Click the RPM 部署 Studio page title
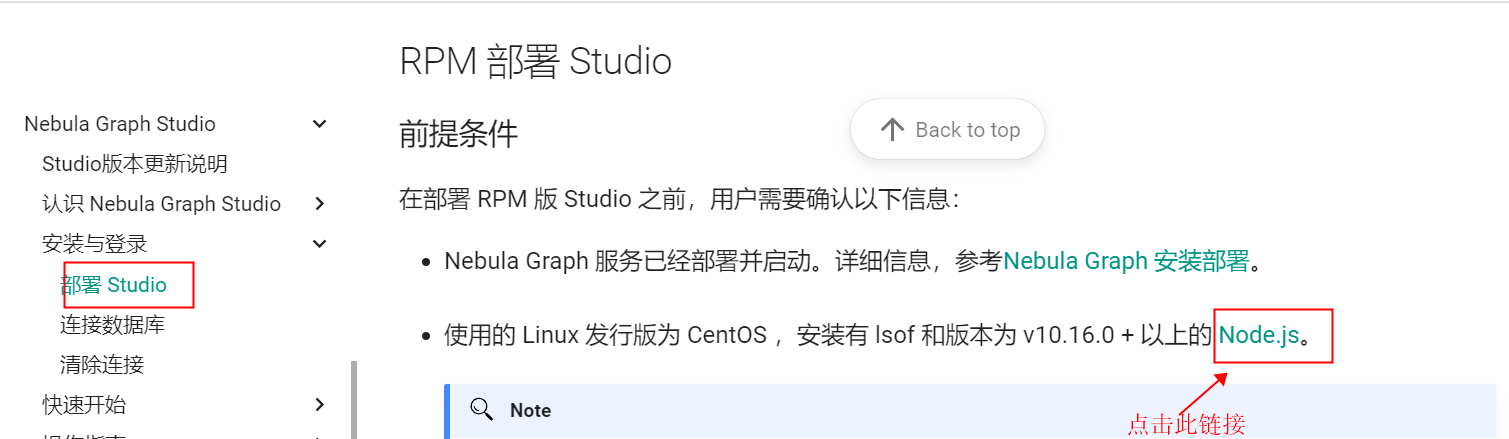The image size is (1509, 439). 535,61
